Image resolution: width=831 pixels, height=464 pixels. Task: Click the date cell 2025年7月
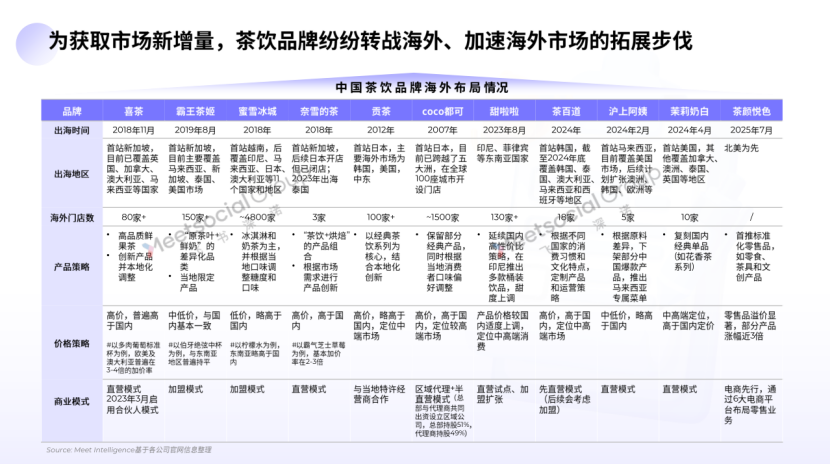click(752, 130)
